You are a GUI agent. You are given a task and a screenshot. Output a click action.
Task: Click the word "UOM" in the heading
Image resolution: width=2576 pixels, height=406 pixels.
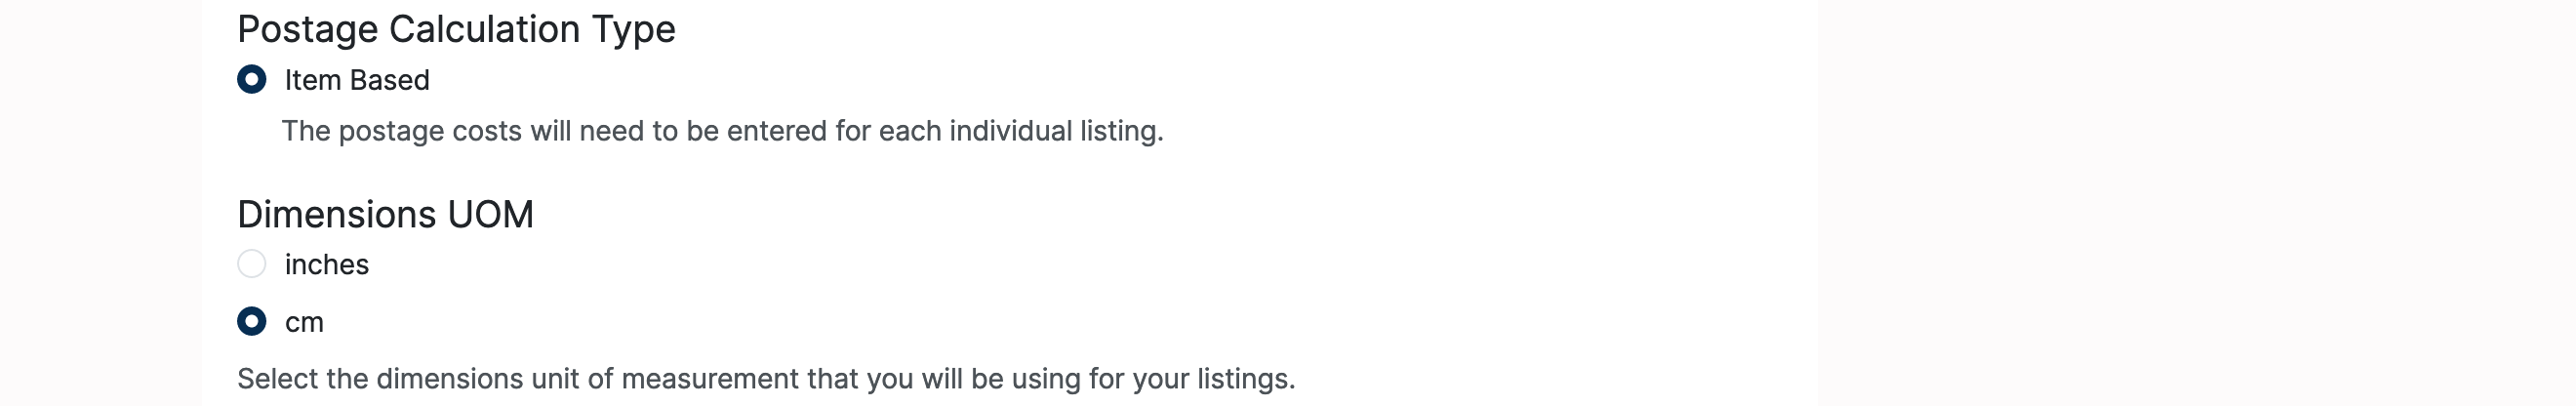490,214
